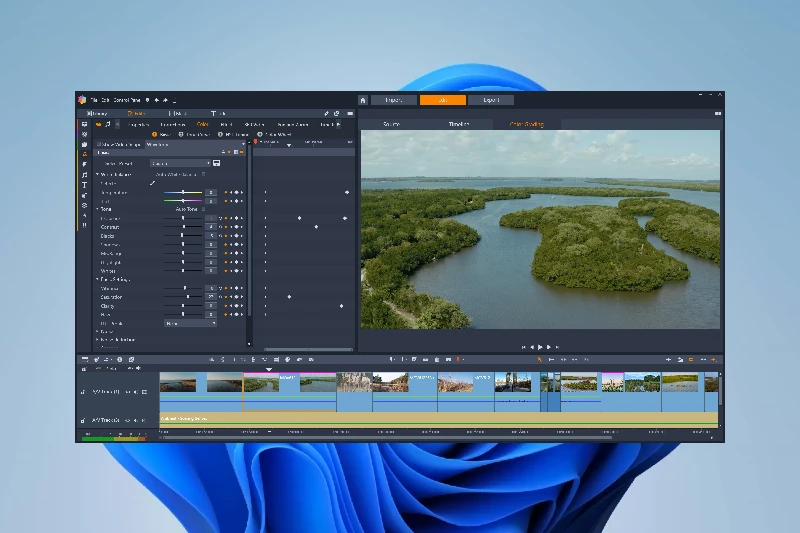Open the Home screen via house icon
The width and height of the screenshot is (800, 533).
pos(363,100)
